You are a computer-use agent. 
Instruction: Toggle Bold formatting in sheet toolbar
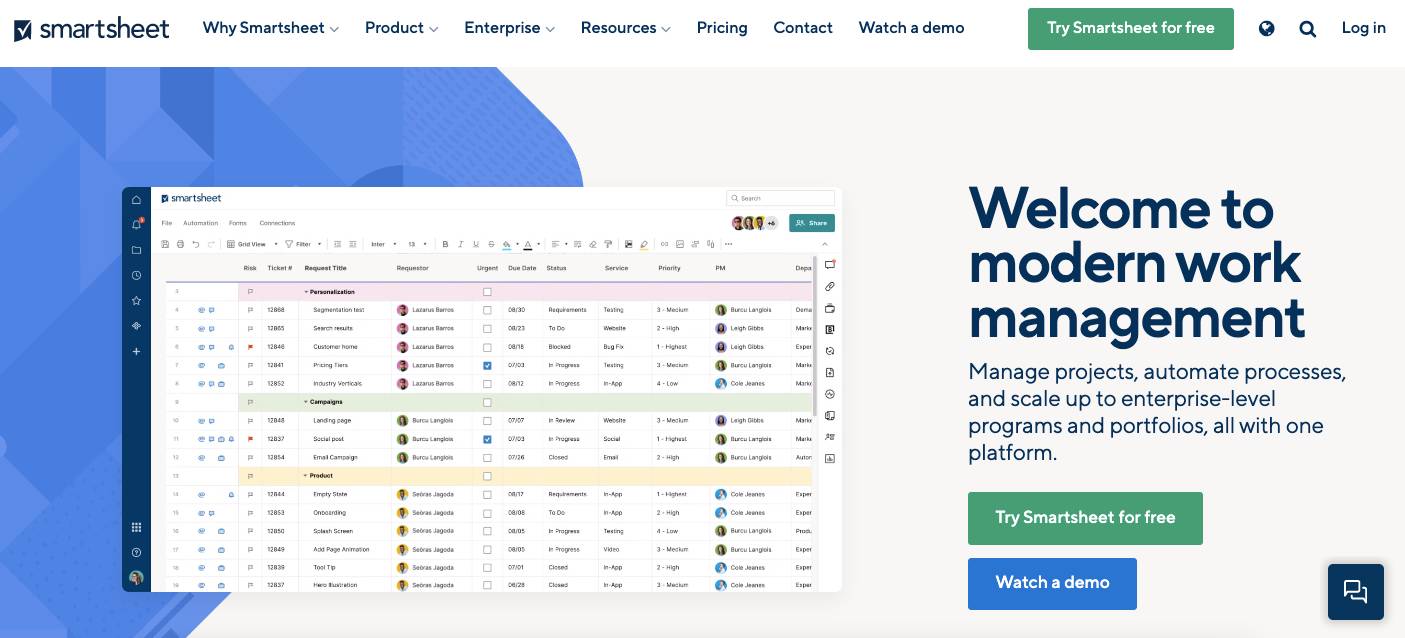445,244
